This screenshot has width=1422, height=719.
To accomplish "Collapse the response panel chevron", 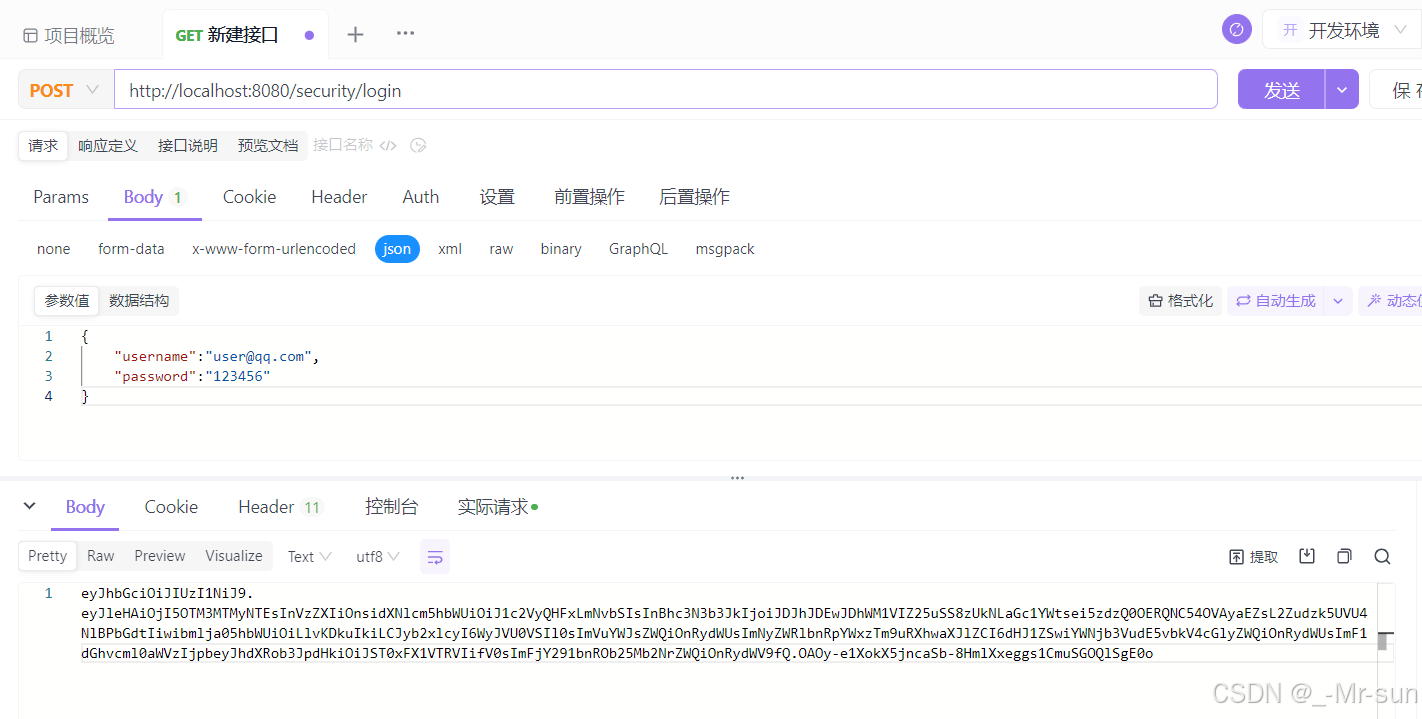I will 29,506.
